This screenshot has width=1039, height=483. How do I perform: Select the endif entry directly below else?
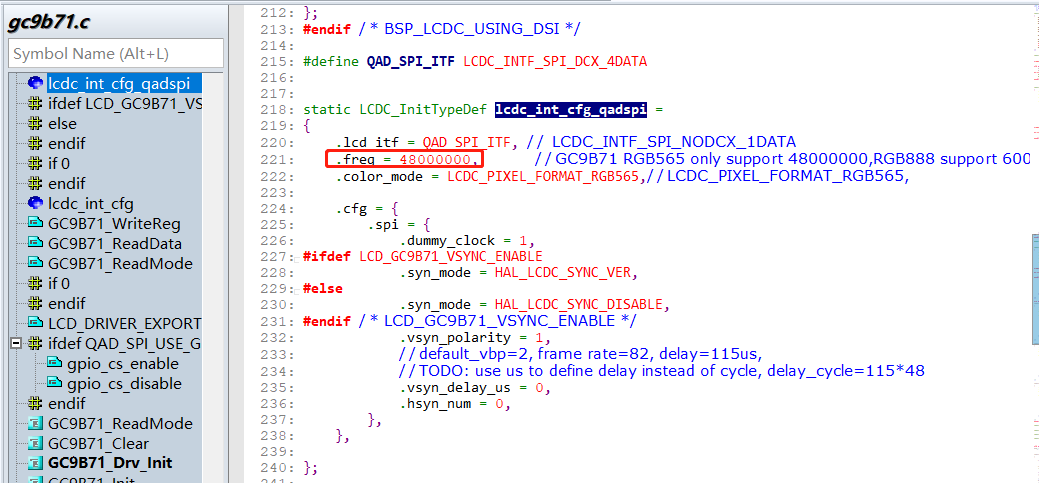pyautogui.click(x=66, y=144)
